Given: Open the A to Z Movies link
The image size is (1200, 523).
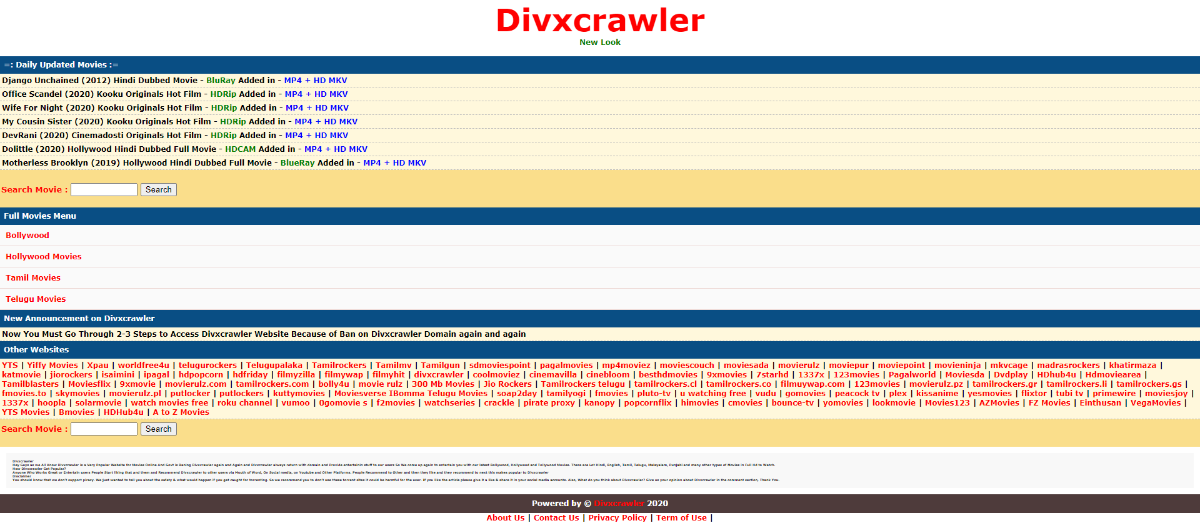Looking at the screenshot, I should point(181,412).
